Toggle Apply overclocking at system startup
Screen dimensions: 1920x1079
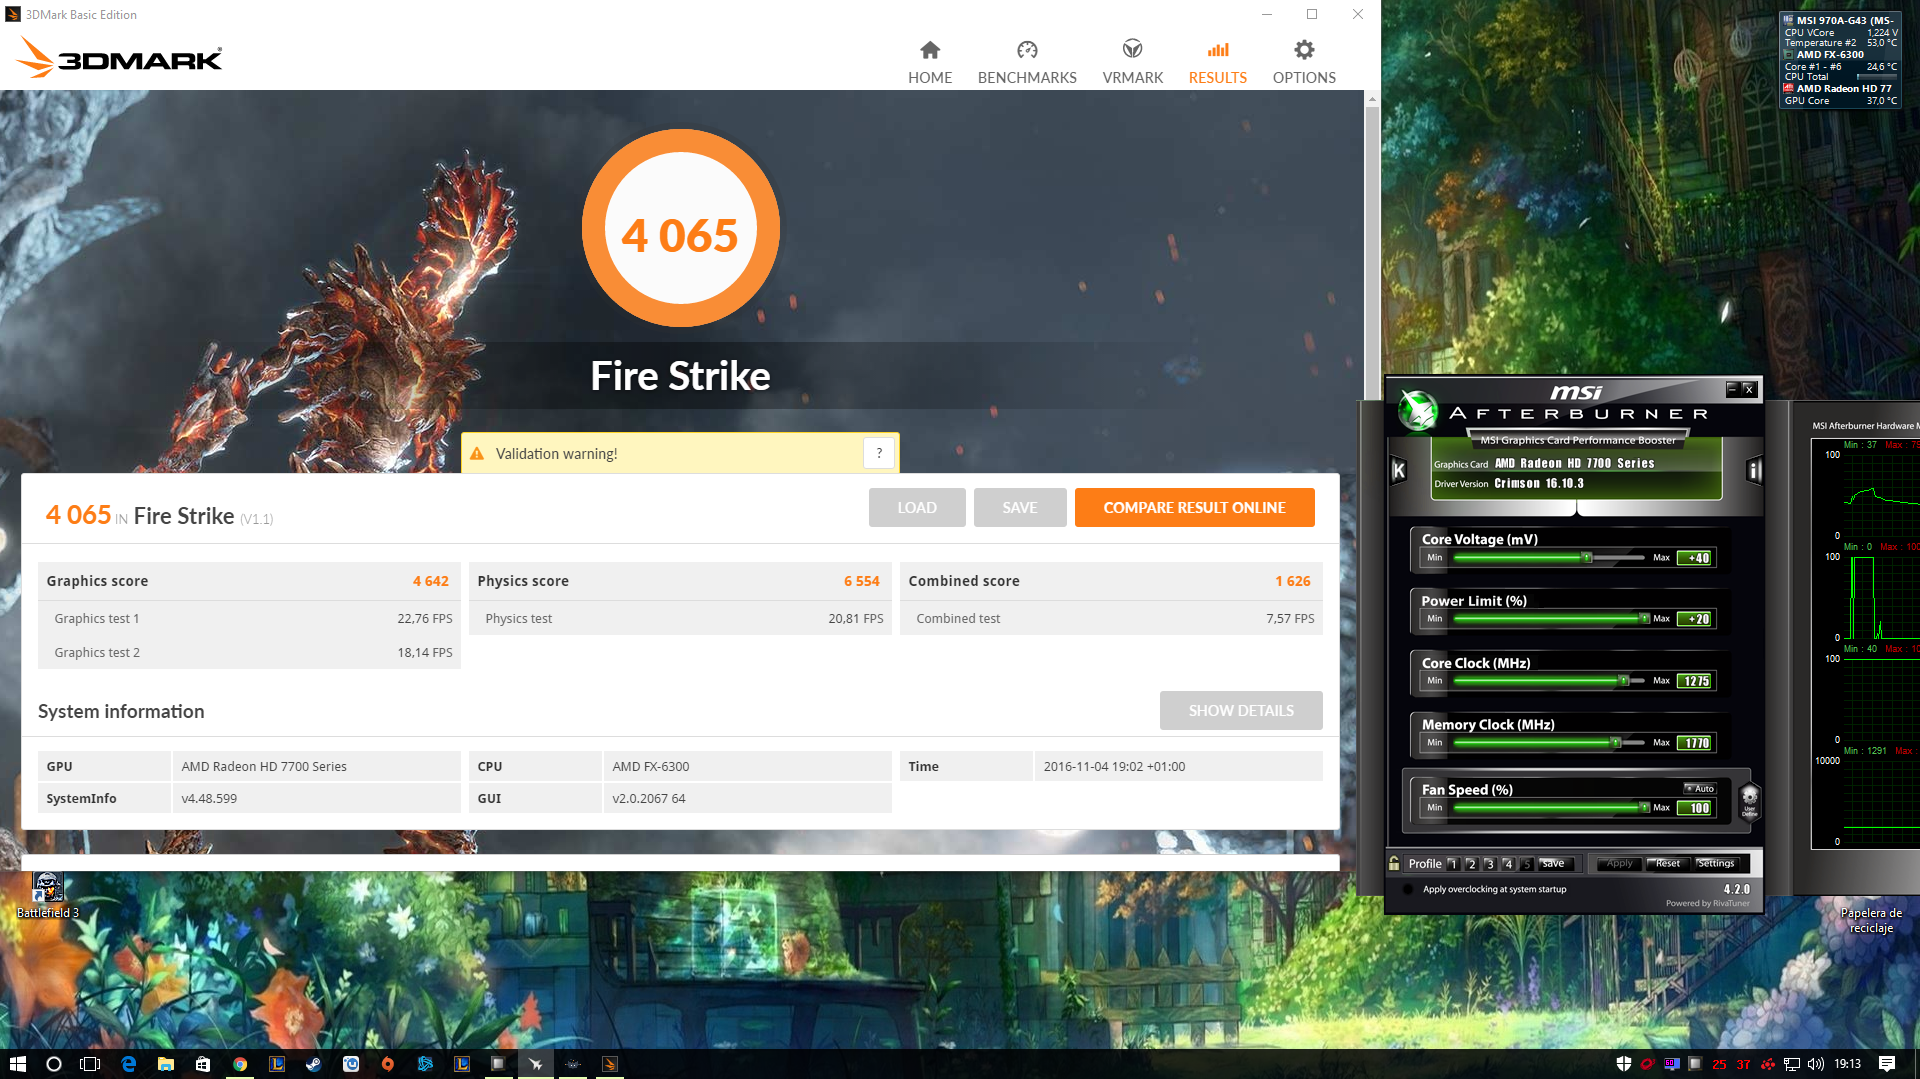pos(1409,889)
